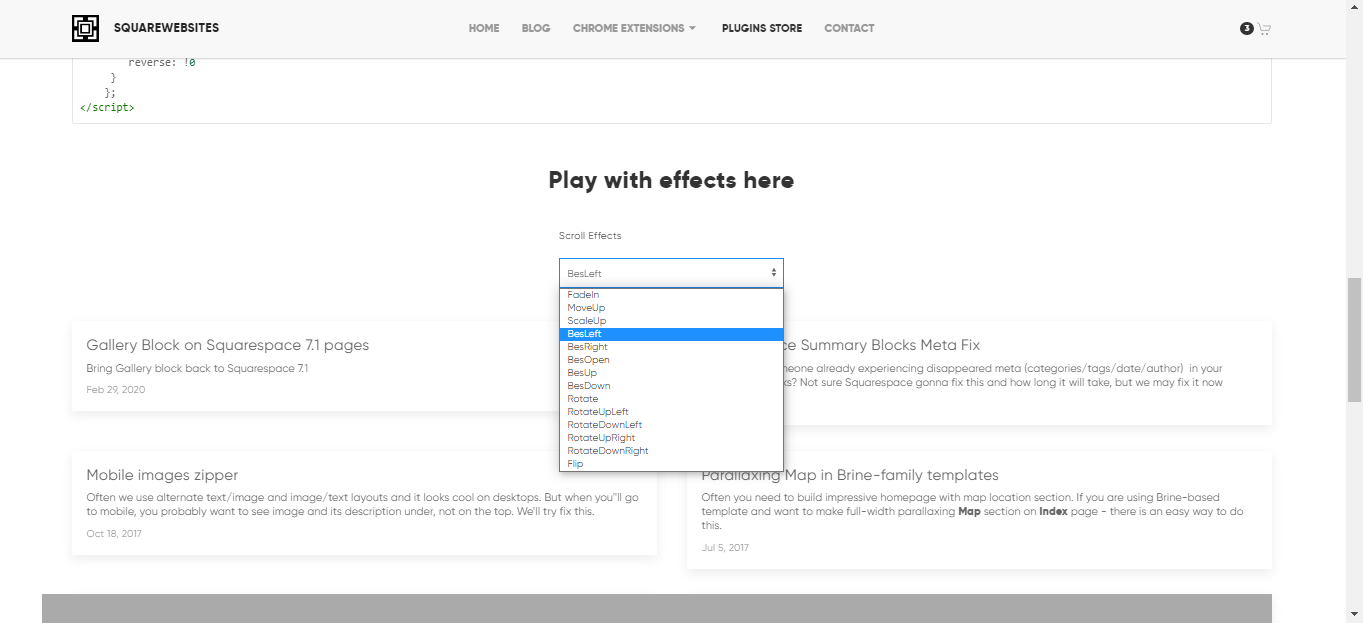1363x623 pixels.
Task: Click the cart item count badge
Action: [1246, 28]
